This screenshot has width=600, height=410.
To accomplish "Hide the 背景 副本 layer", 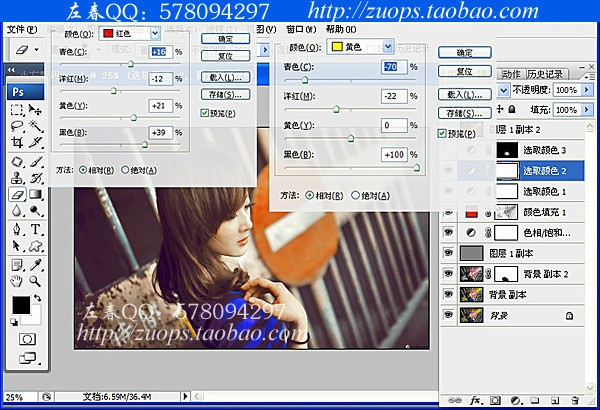I will [x=448, y=294].
